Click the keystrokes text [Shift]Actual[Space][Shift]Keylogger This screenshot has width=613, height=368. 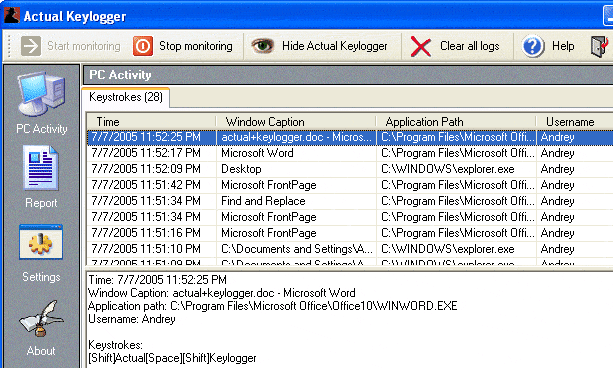(x=172, y=358)
